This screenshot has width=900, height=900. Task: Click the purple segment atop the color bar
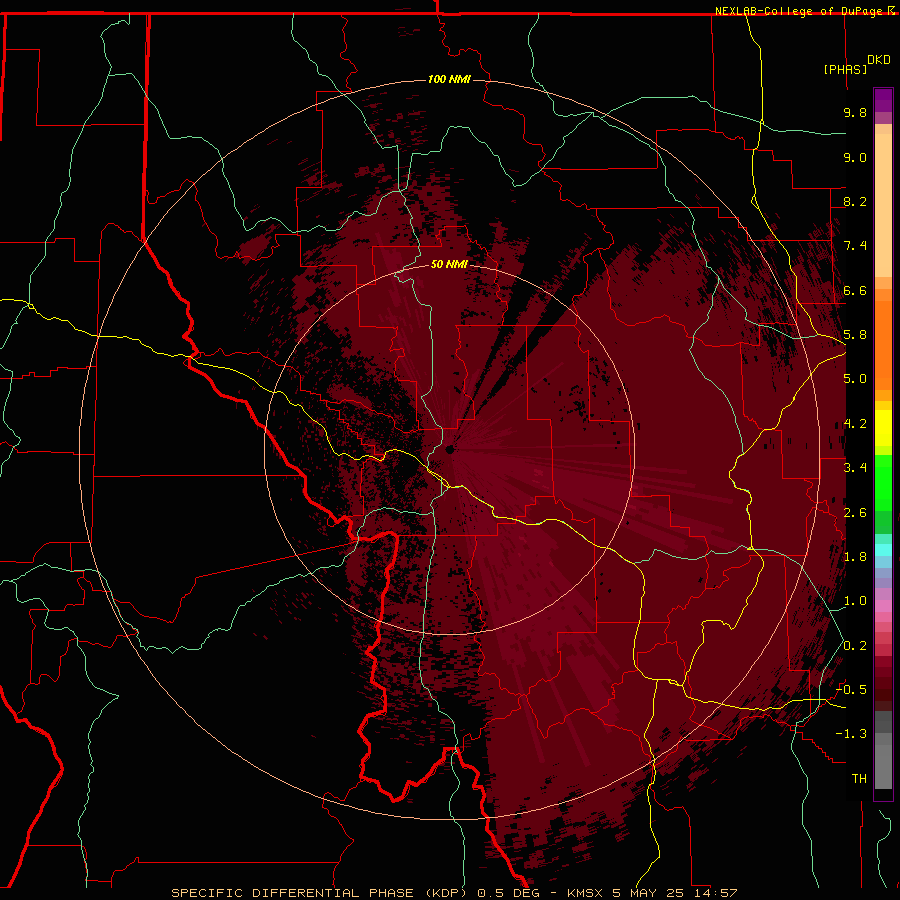[883, 100]
